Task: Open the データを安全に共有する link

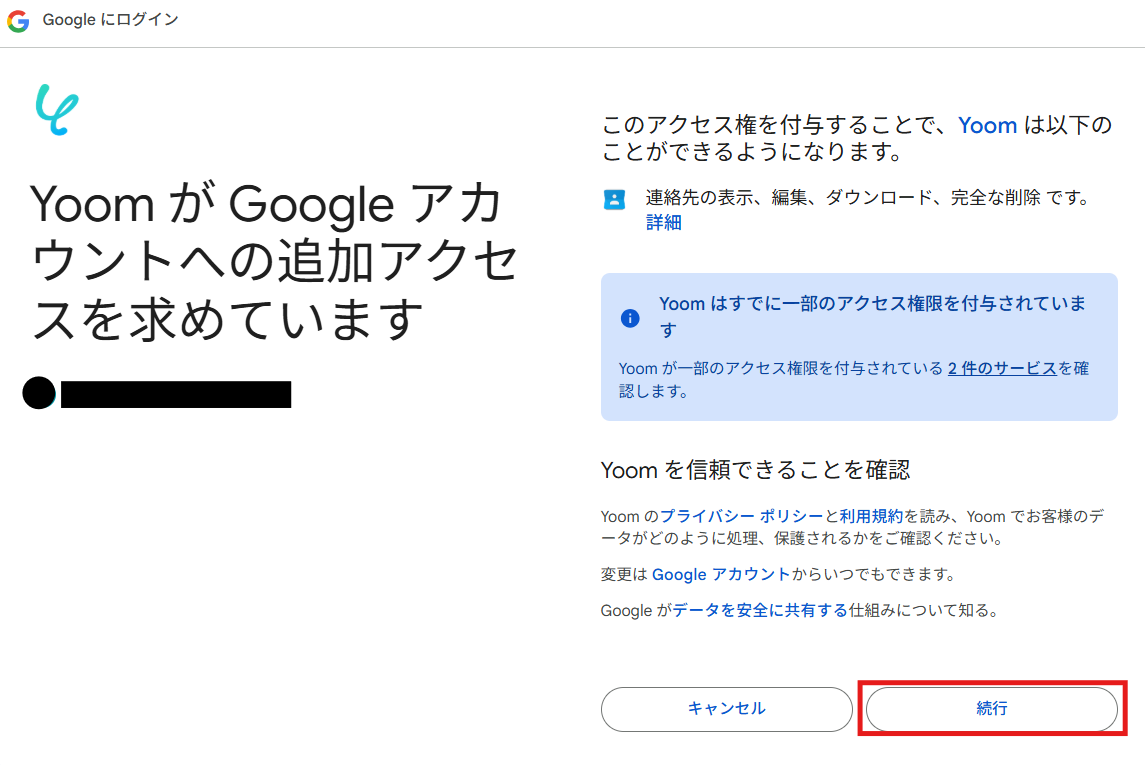Action: pos(760,610)
